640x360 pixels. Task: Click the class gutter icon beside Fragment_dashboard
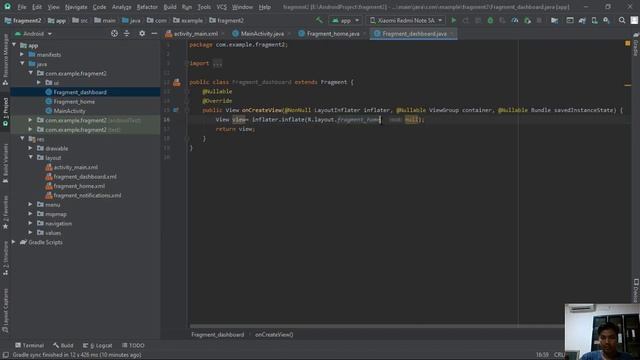tap(176, 82)
